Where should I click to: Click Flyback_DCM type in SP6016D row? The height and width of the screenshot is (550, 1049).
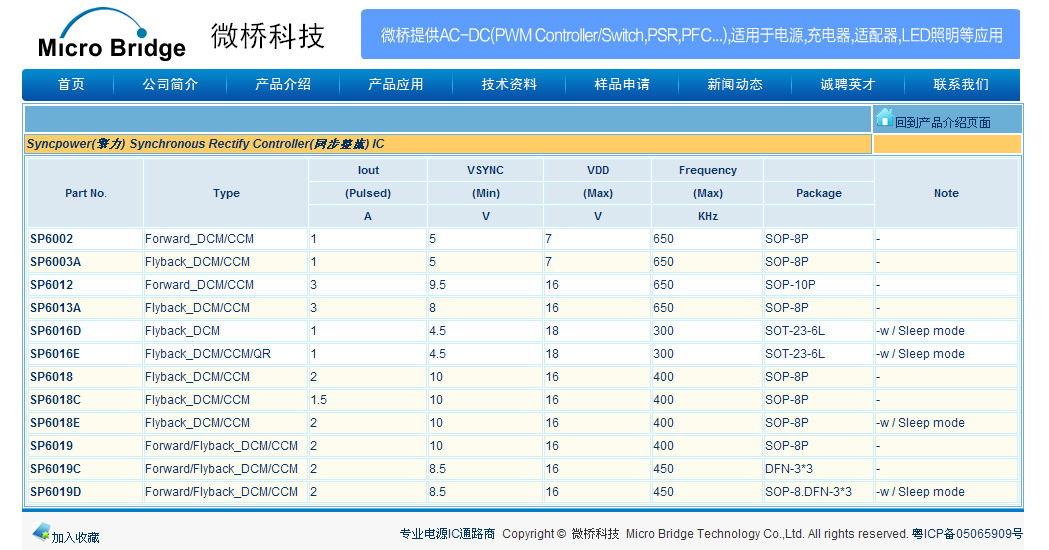182,331
